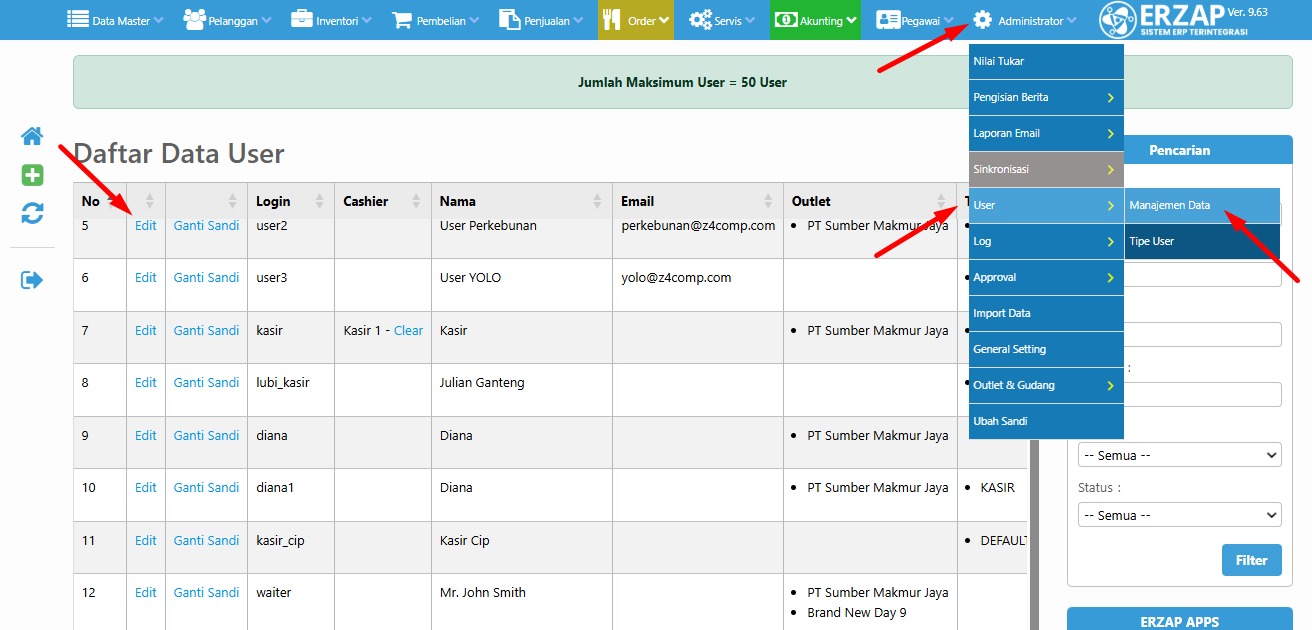Screen dimensions: 1312x630
Task: Click Ganti Sandi for user diana1
Action: point(206,488)
